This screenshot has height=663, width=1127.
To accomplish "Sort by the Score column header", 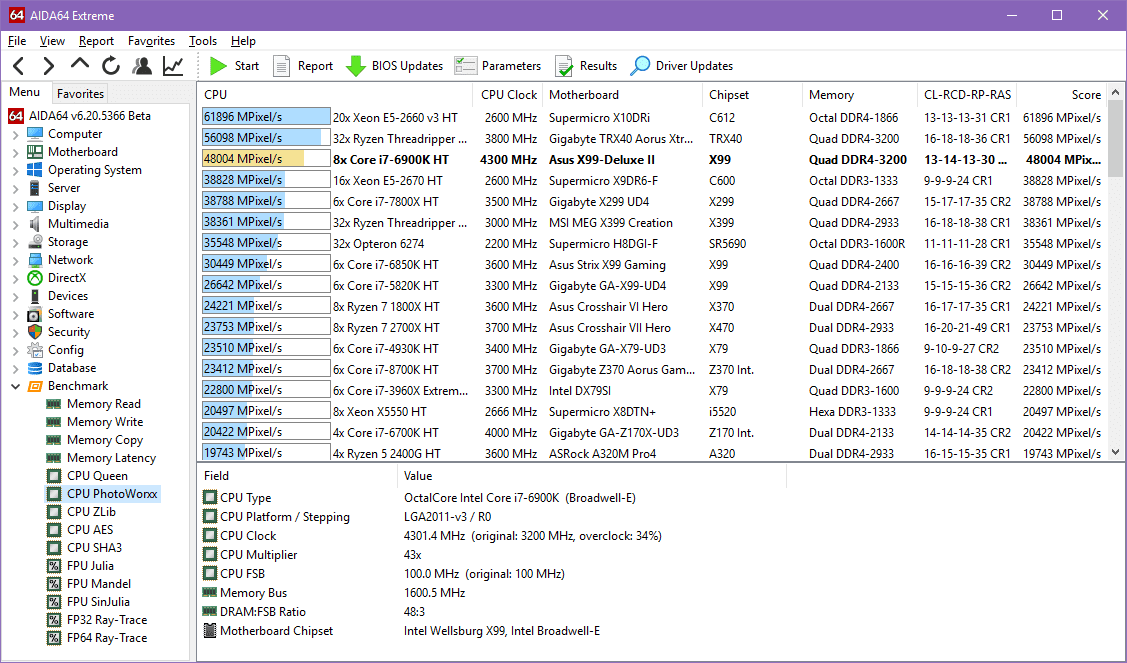I will (x=1062, y=95).
